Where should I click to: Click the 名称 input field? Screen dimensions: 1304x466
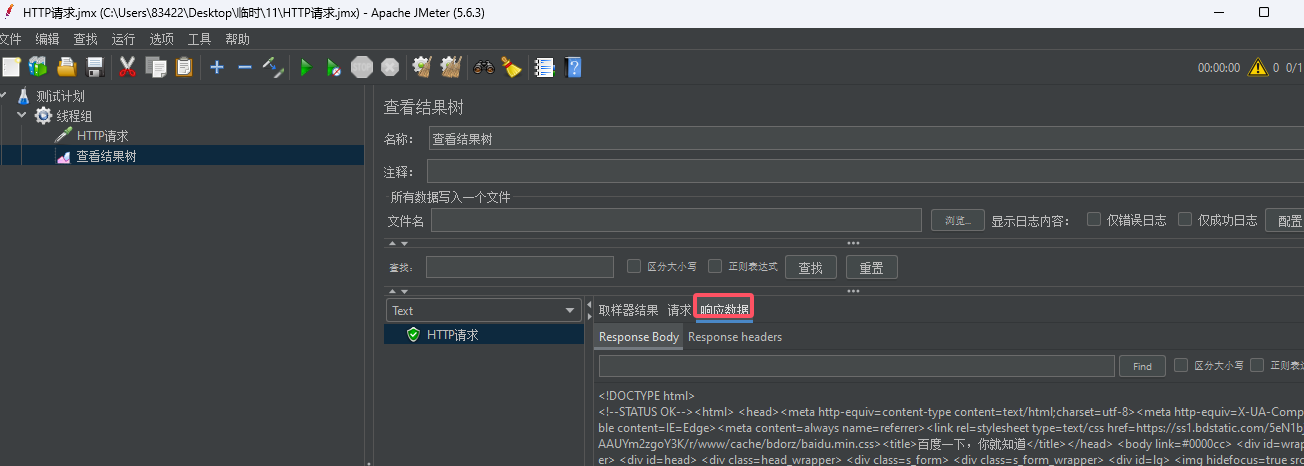866,139
